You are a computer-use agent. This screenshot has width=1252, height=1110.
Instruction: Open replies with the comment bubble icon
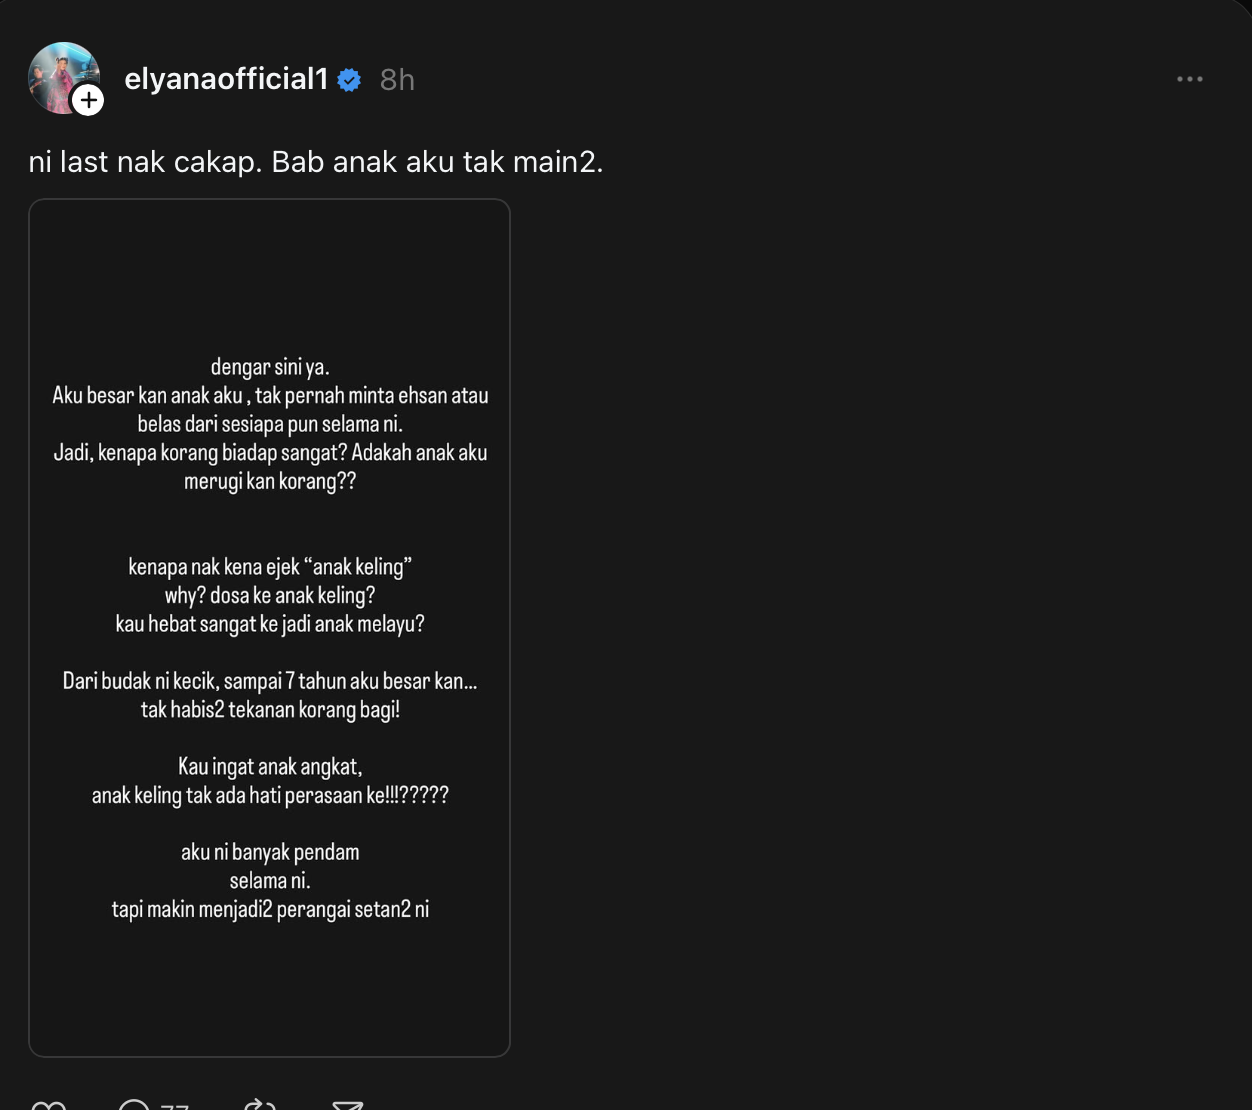coord(134,1105)
